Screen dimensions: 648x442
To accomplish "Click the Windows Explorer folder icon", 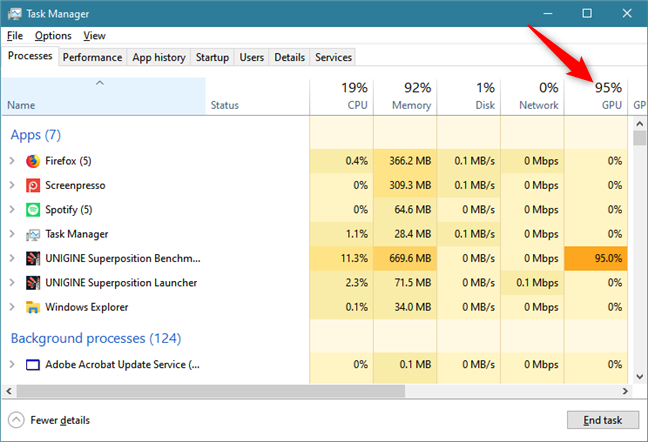I will 33,307.
